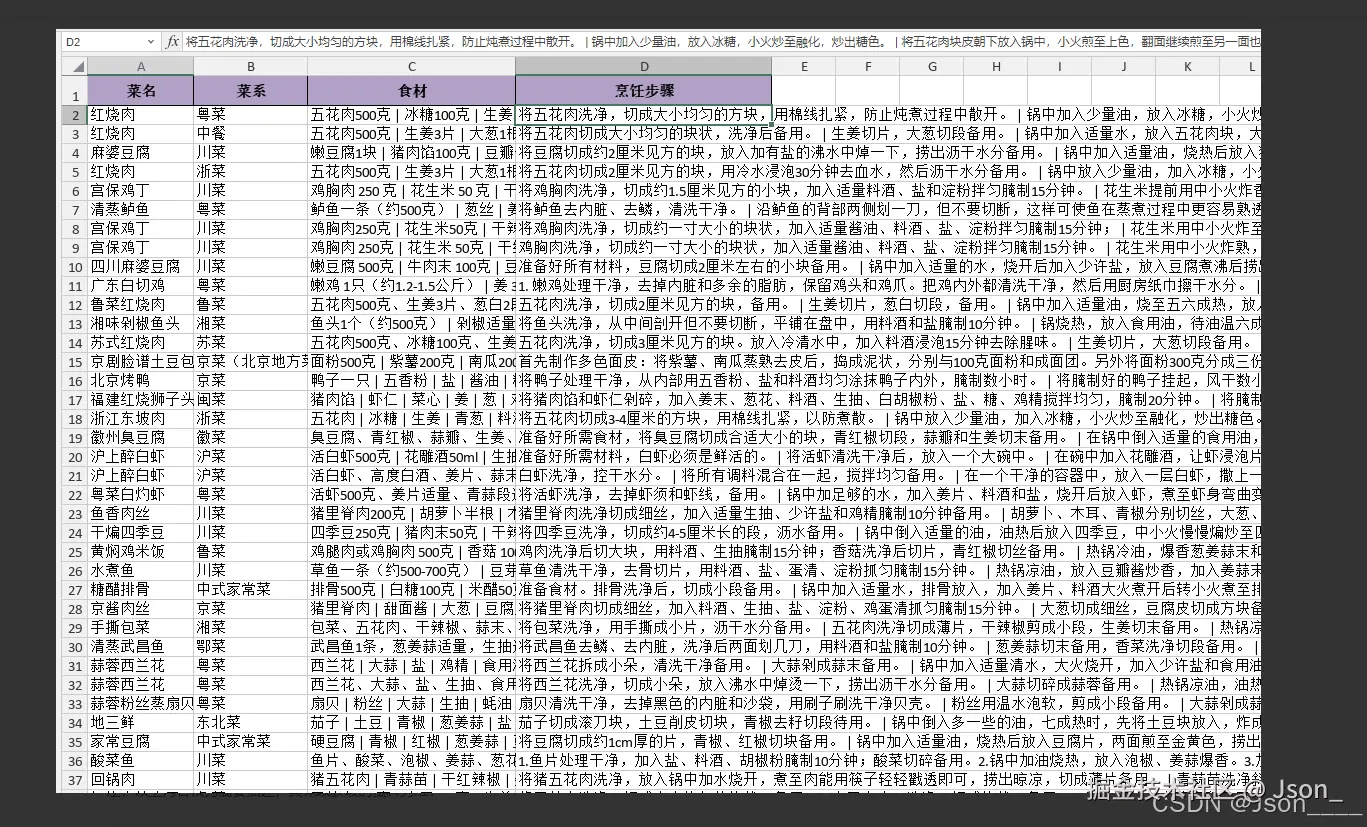
Task: Select the 苏式红烧肉 cell
Action: pyautogui.click(x=140, y=342)
